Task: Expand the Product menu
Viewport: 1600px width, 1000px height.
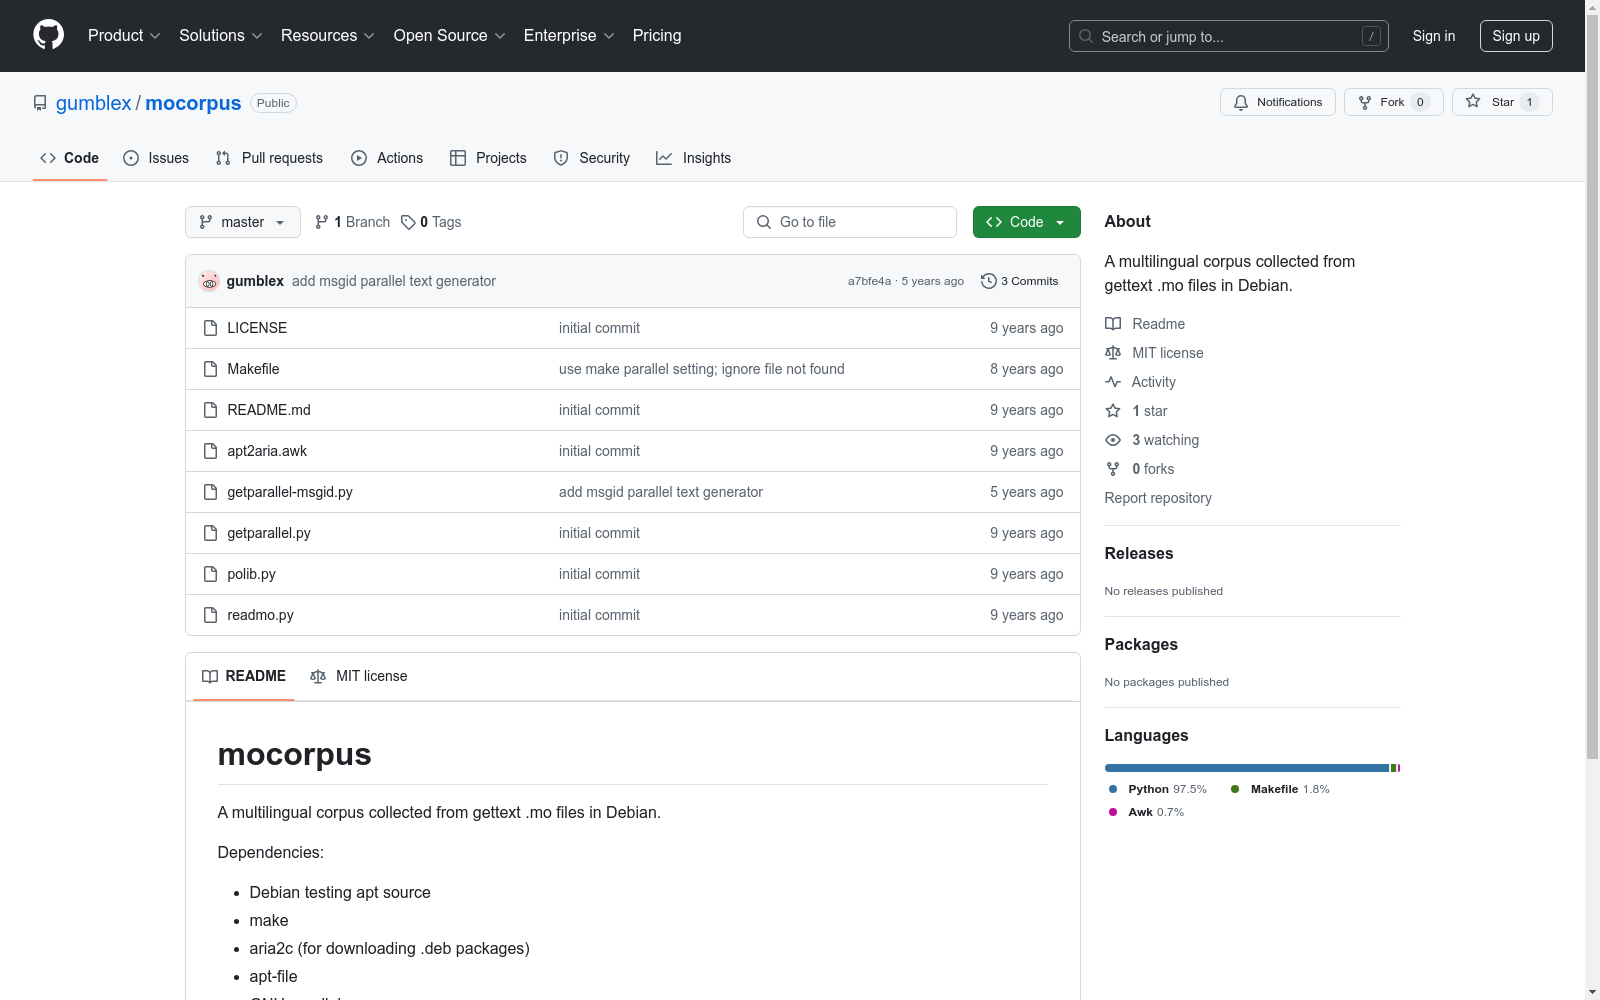Action: pyautogui.click(x=124, y=35)
